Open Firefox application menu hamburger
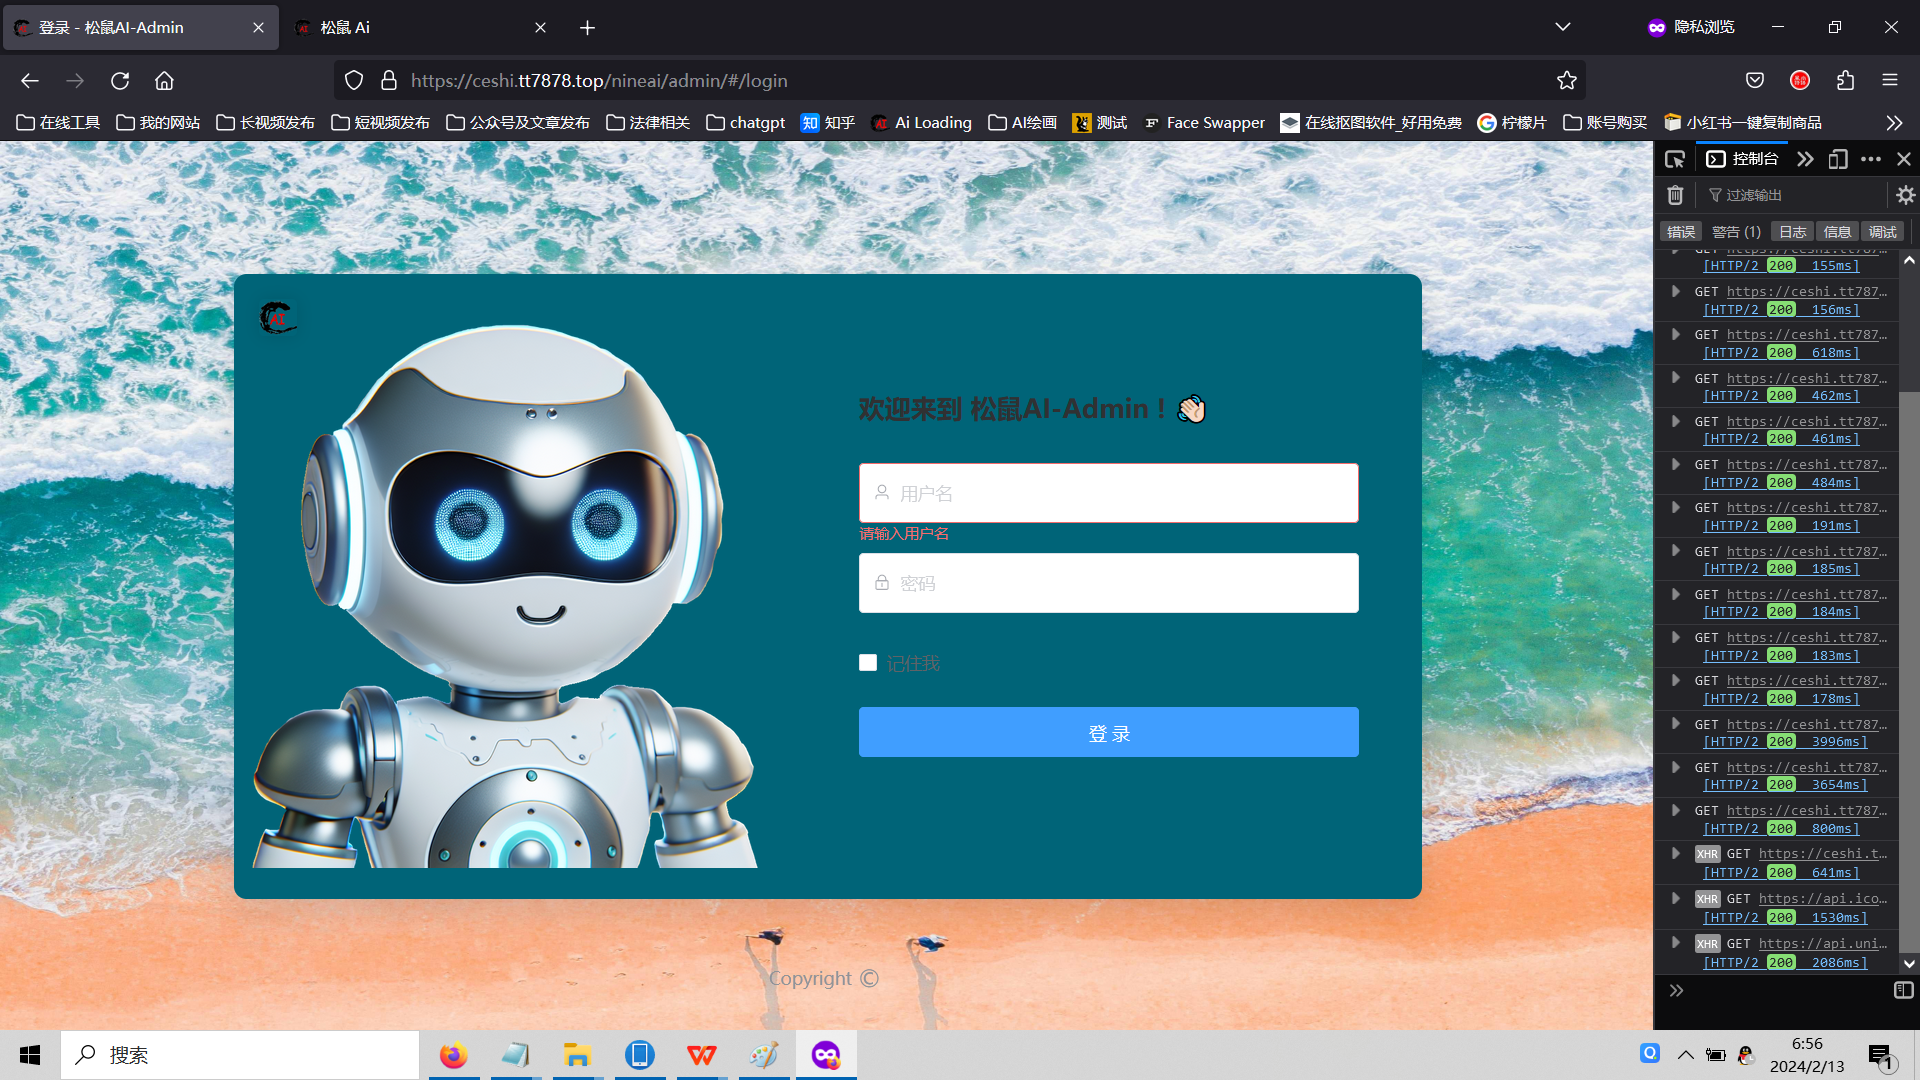Image resolution: width=1920 pixels, height=1080 pixels. click(1889, 81)
